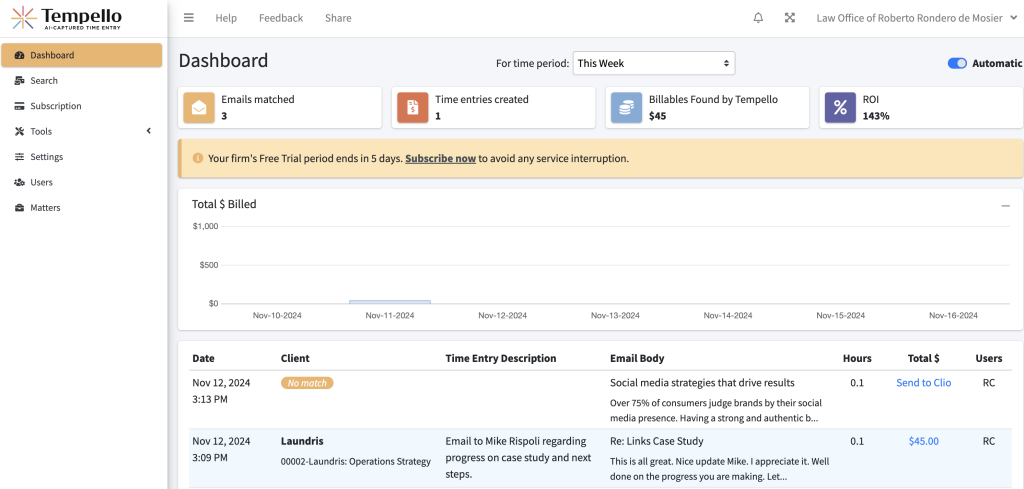Click the Emails matched envelope icon
The width and height of the screenshot is (1024, 489).
(x=198, y=107)
